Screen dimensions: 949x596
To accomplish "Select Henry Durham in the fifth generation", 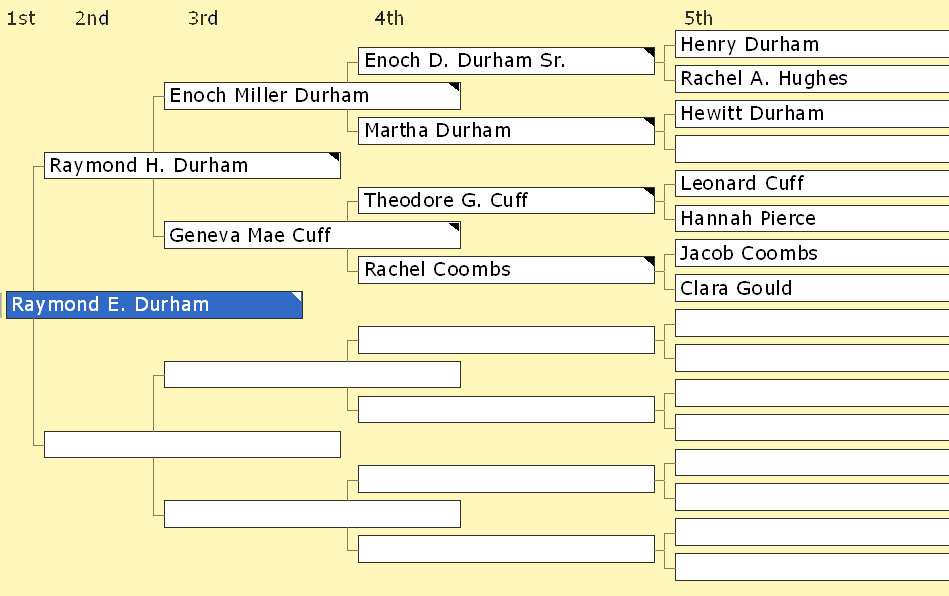I will 812,44.
